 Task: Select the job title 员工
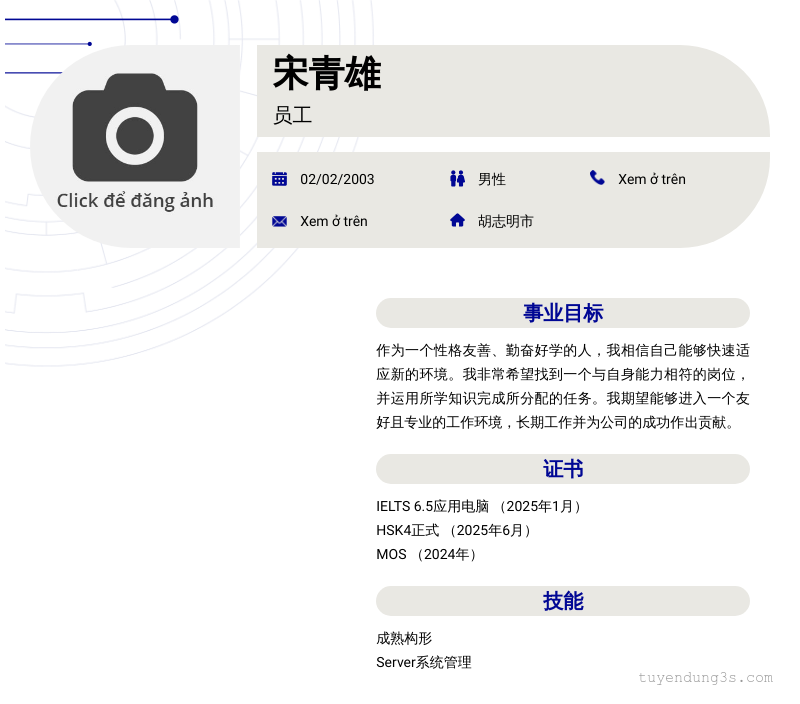tap(292, 115)
